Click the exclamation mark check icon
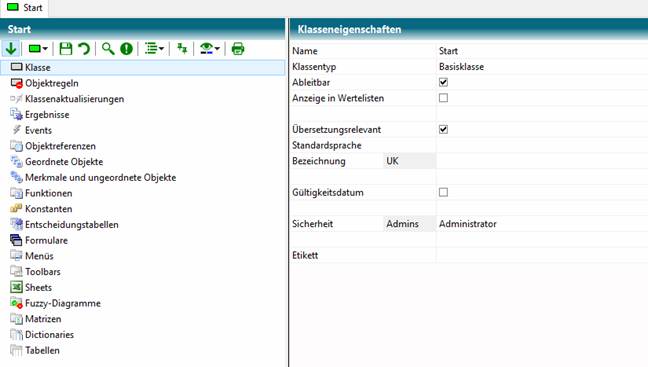648x367 pixels. (126, 49)
